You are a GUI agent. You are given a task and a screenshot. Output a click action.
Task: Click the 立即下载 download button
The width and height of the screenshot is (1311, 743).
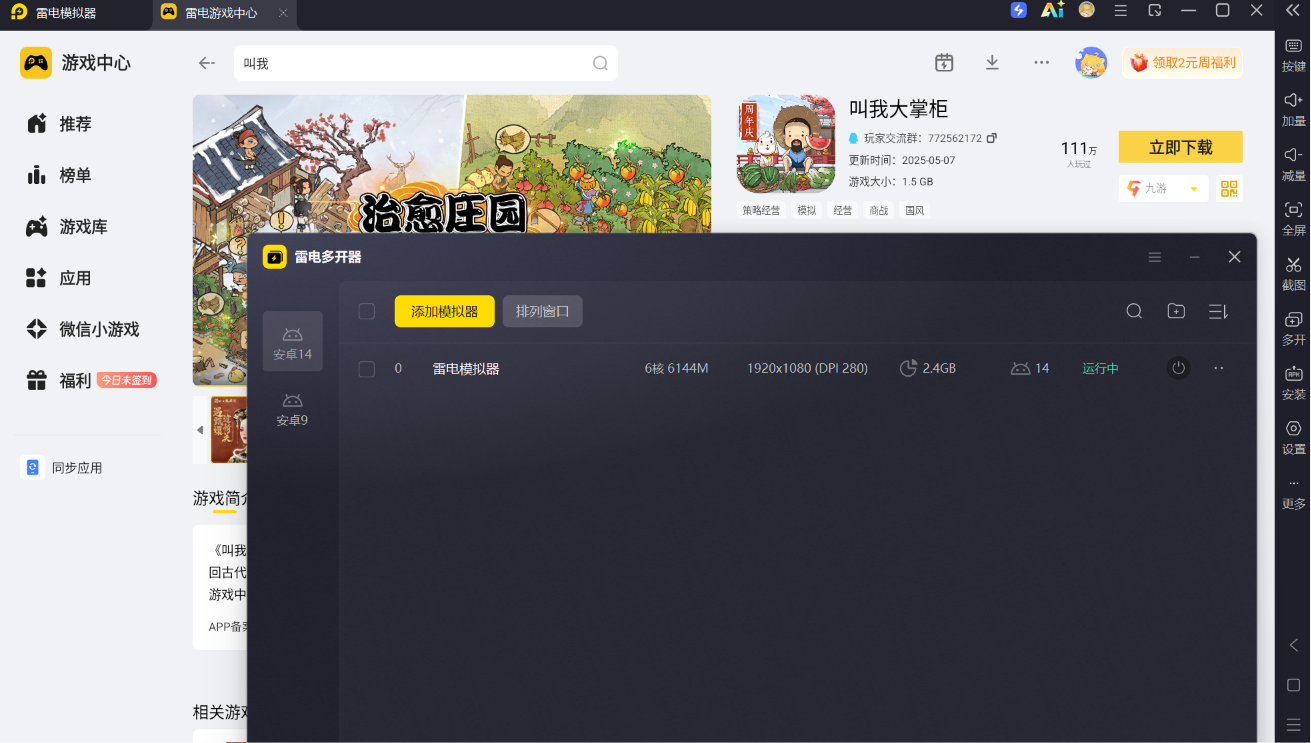tap(1180, 147)
